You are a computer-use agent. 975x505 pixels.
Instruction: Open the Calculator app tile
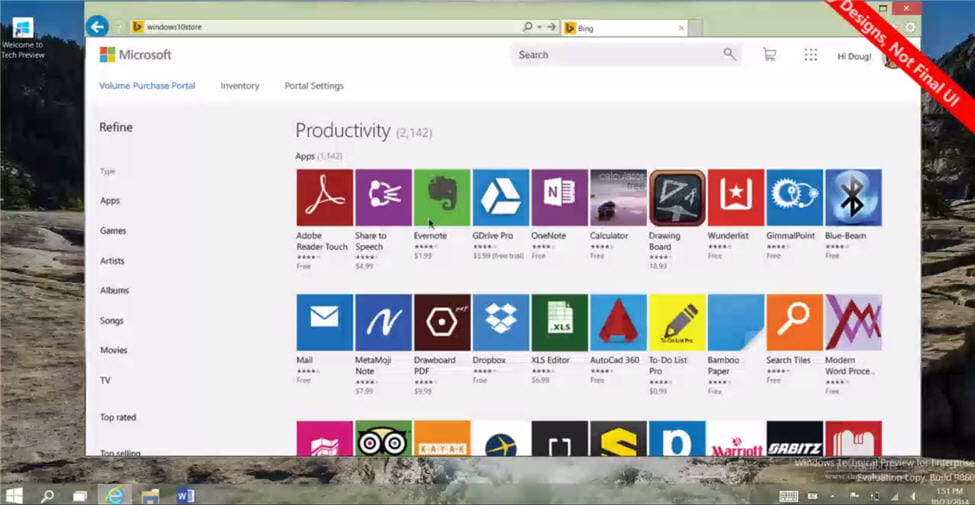point(618,198)
